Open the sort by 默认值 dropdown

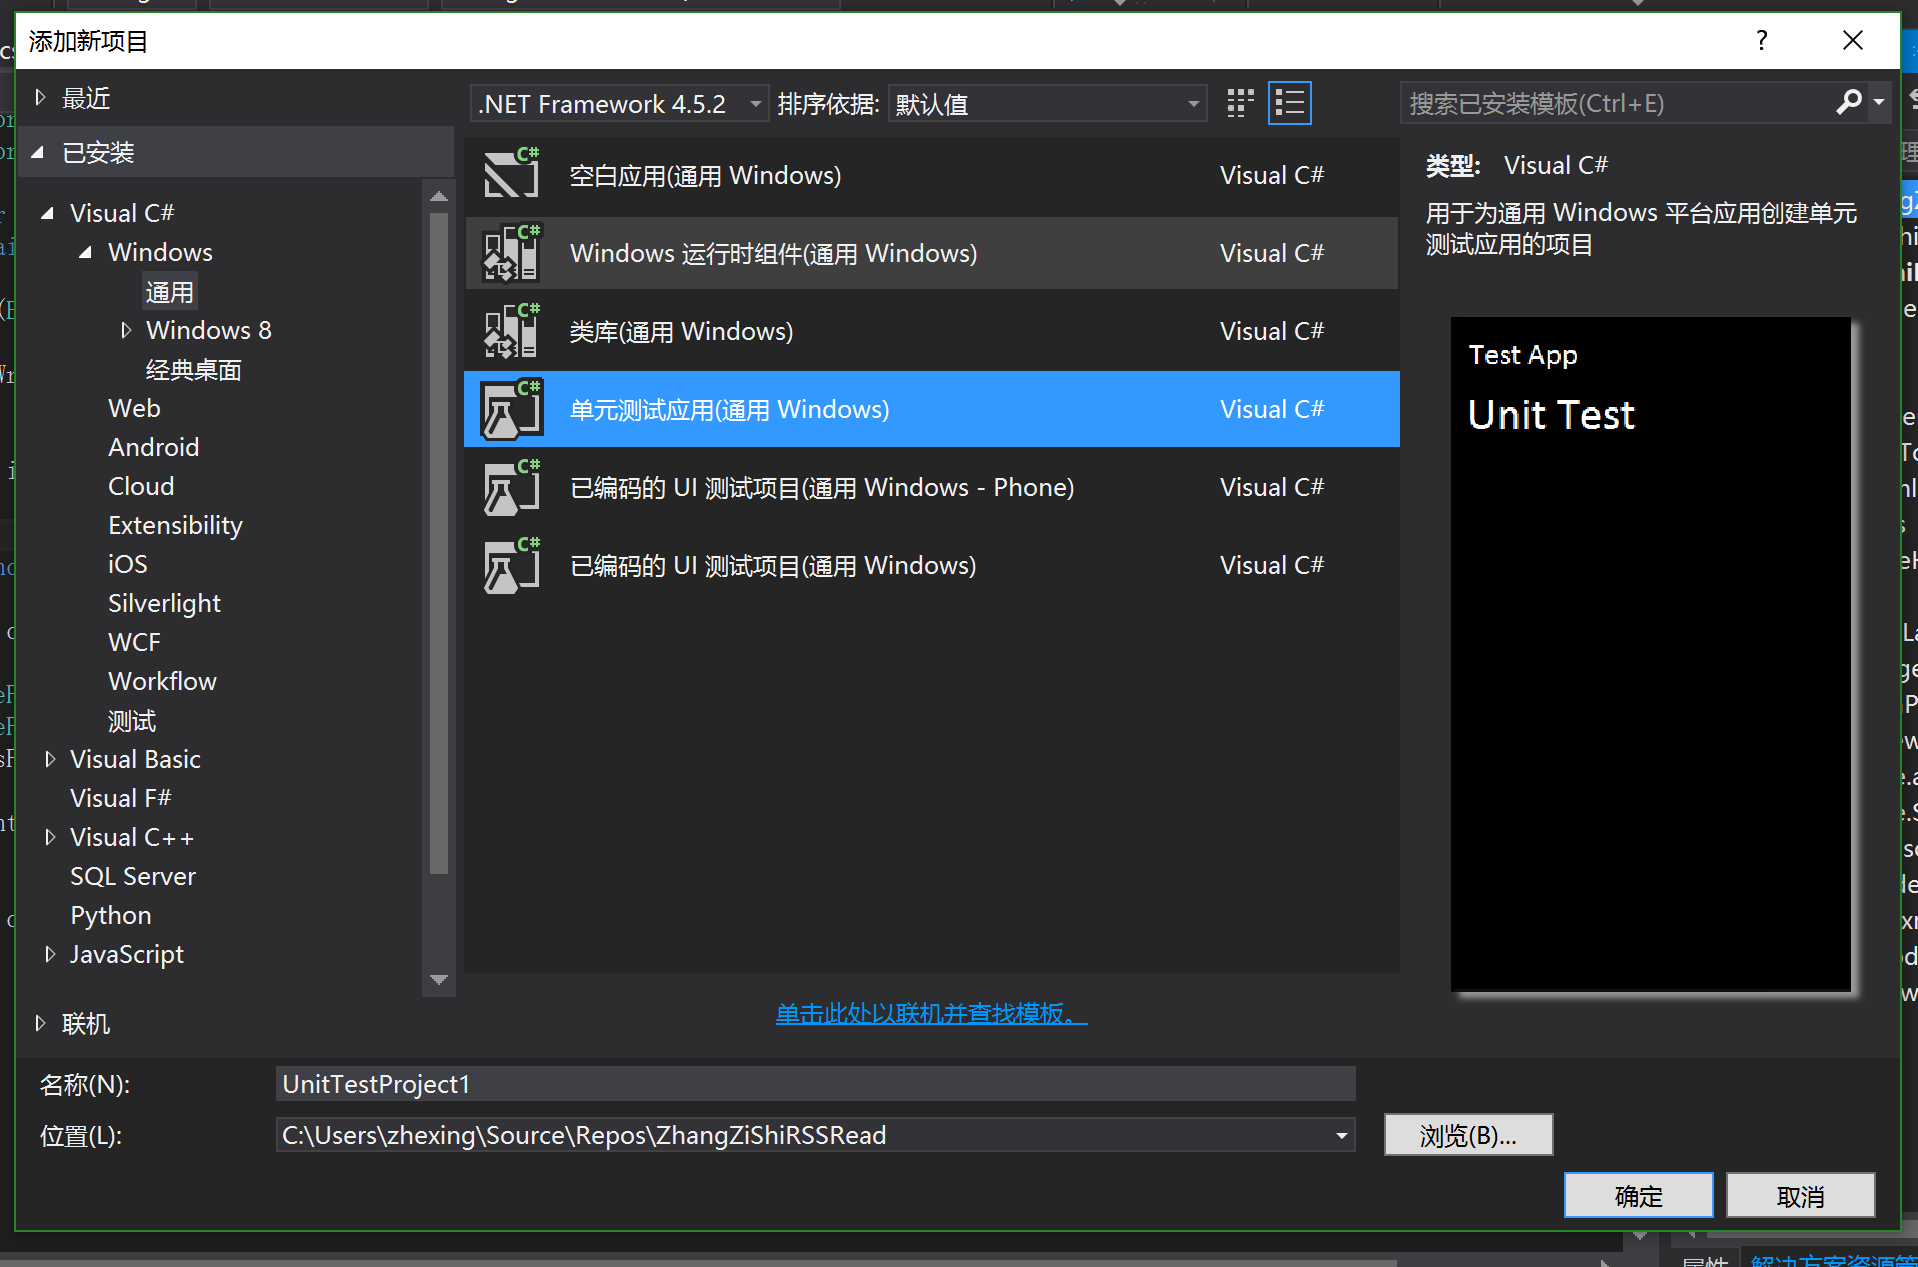click(1047, 104)
